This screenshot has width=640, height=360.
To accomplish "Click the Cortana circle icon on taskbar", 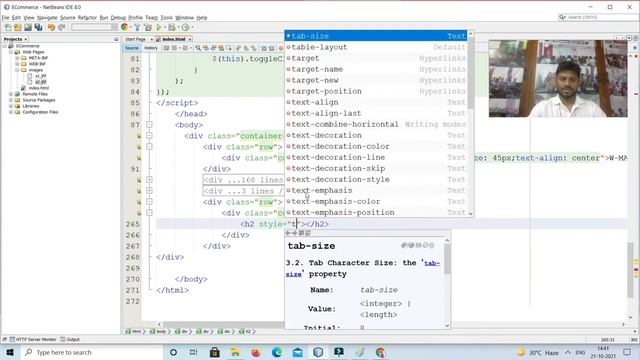I will click(x=173, y=352).
